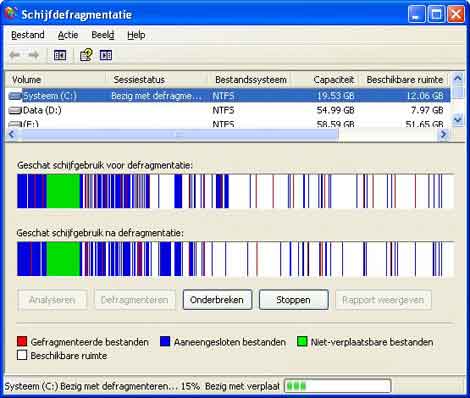Sort by the Capaciteit column header
This screenshot has height=398, width=470.
[x=324, y=80]
